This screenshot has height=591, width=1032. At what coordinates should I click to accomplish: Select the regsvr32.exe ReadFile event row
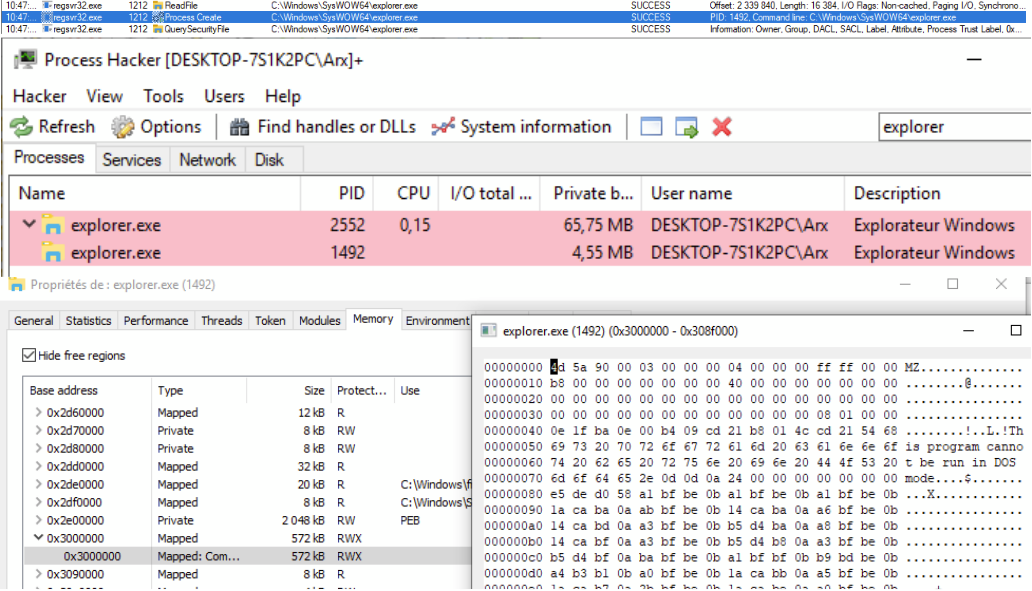click(x=513, y=5)
